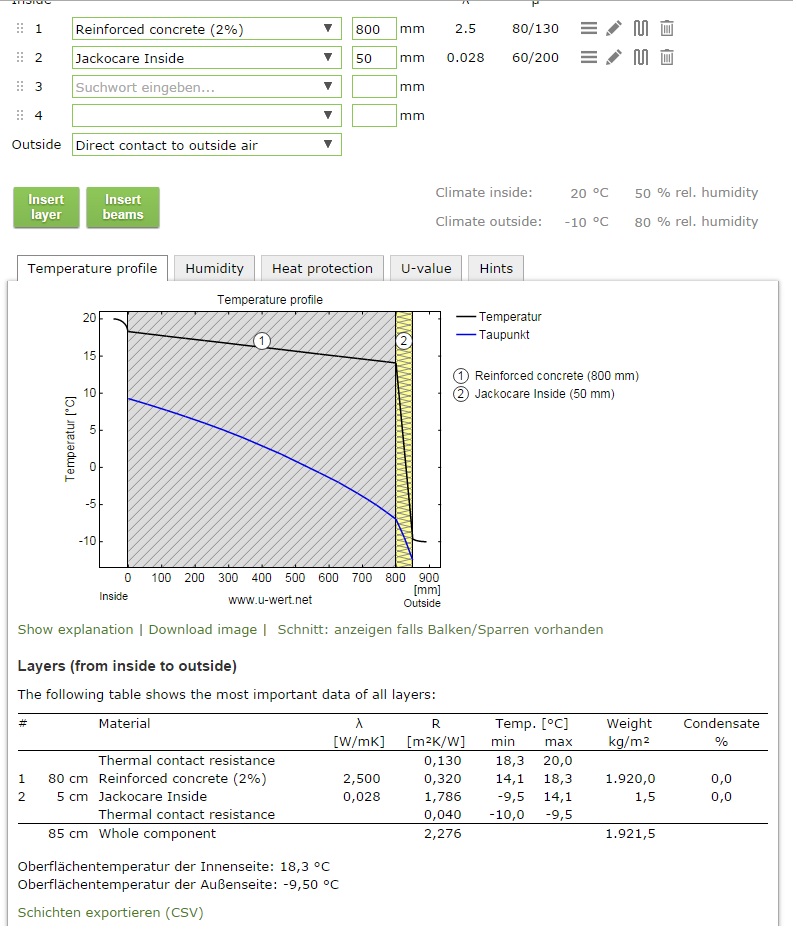Grab drag handle of layer 3
797x939 pixels.
pyautogui.click(x=20, y=86)
